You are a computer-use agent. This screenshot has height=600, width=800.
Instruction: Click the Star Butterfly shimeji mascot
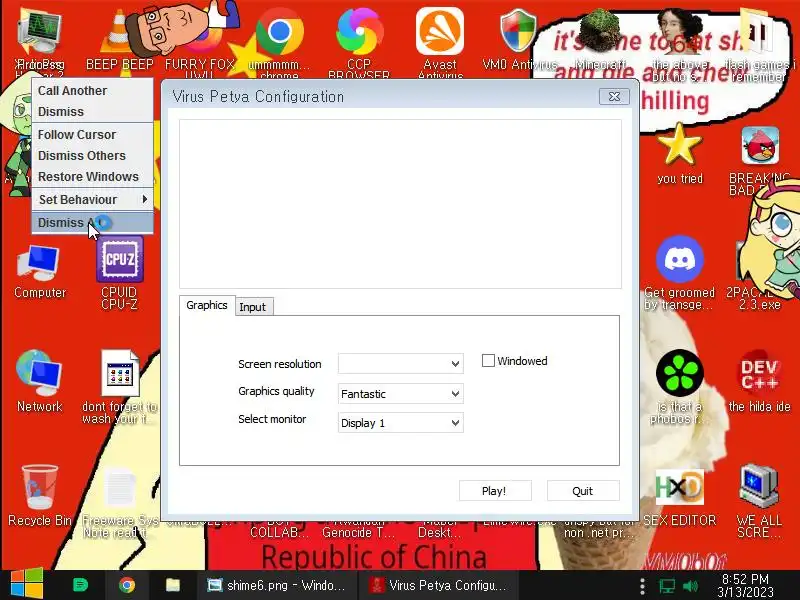[773, 240]
